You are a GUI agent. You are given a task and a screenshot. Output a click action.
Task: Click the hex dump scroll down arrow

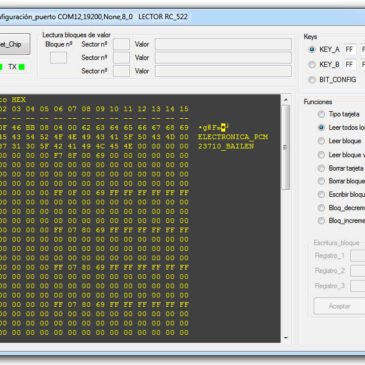[286, 338]
